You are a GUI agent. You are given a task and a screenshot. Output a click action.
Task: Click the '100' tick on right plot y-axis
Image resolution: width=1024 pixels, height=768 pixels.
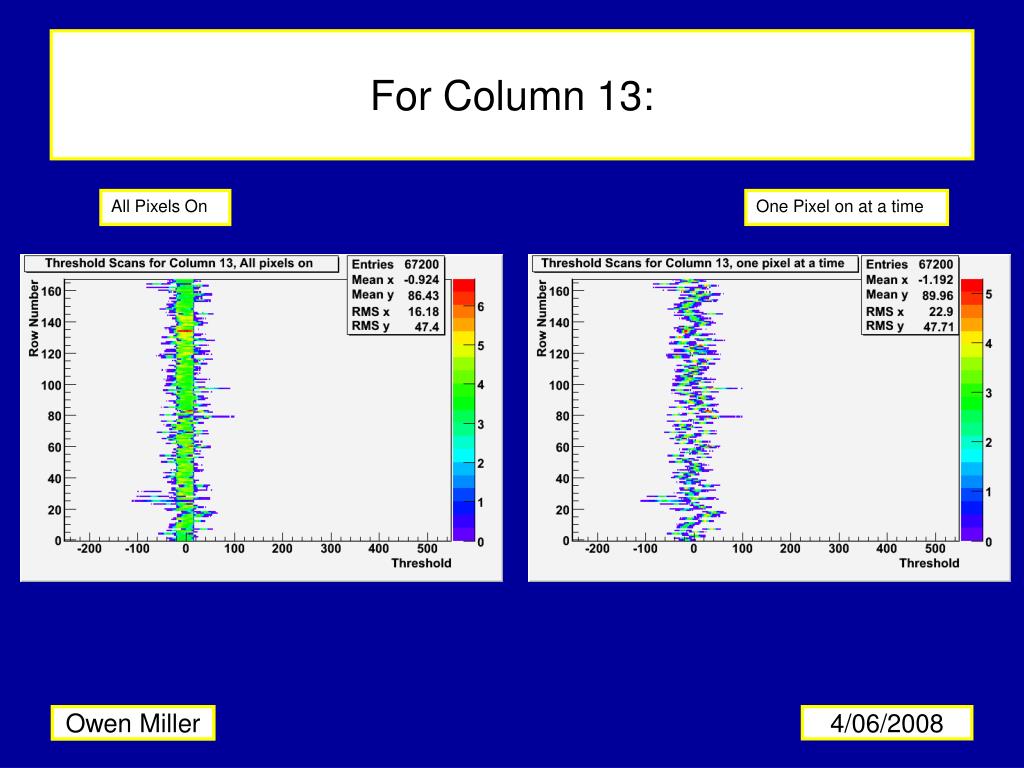pyautogui.click(x=559, y=385)
